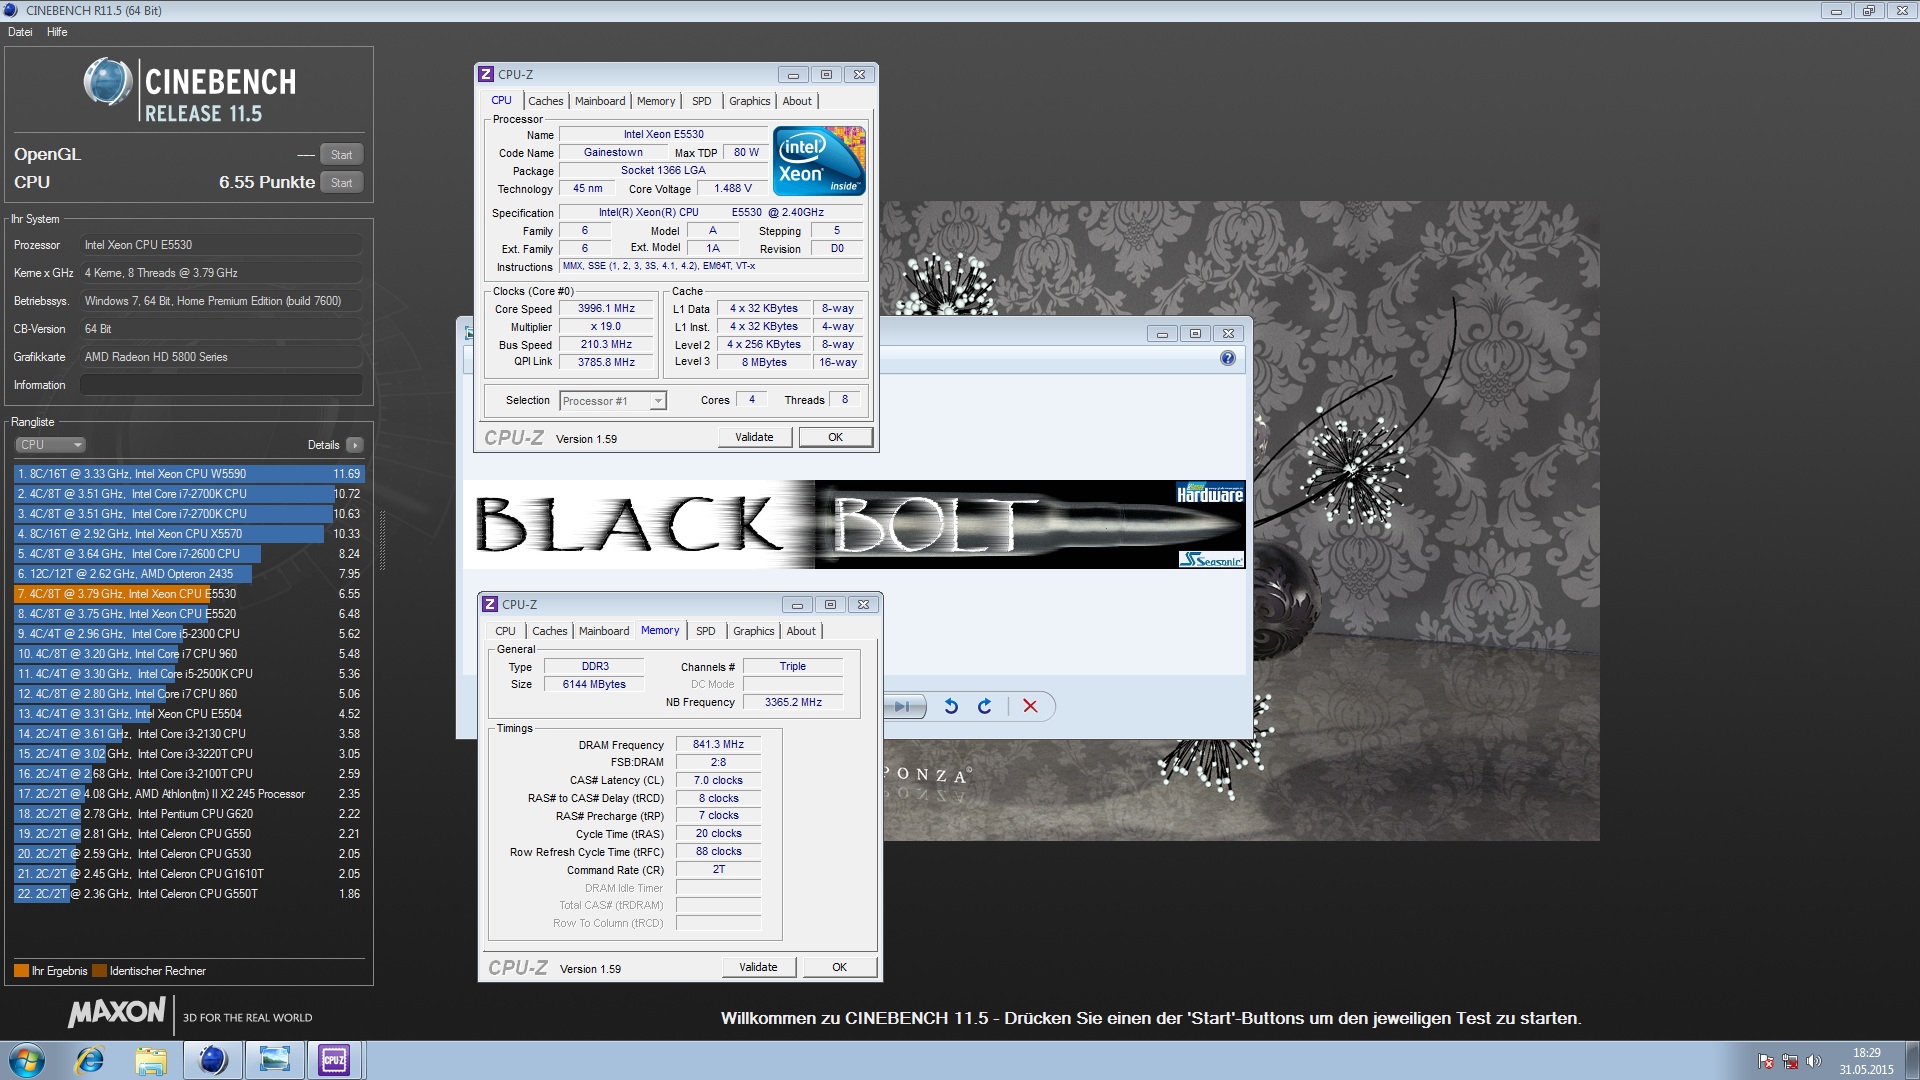Open Windows Explorer from taskbar
This screenshot has height=1080, width=1920.
click(x=151, y=1060)
